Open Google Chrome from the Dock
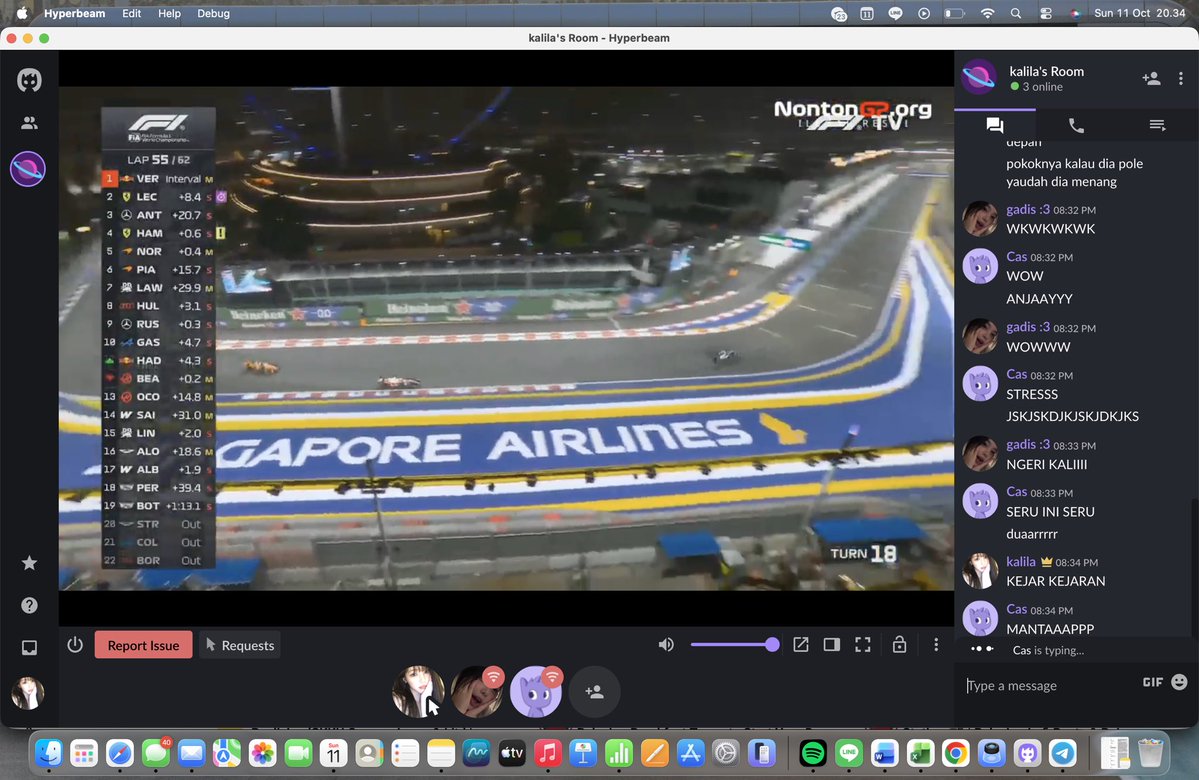 (956, 753)
